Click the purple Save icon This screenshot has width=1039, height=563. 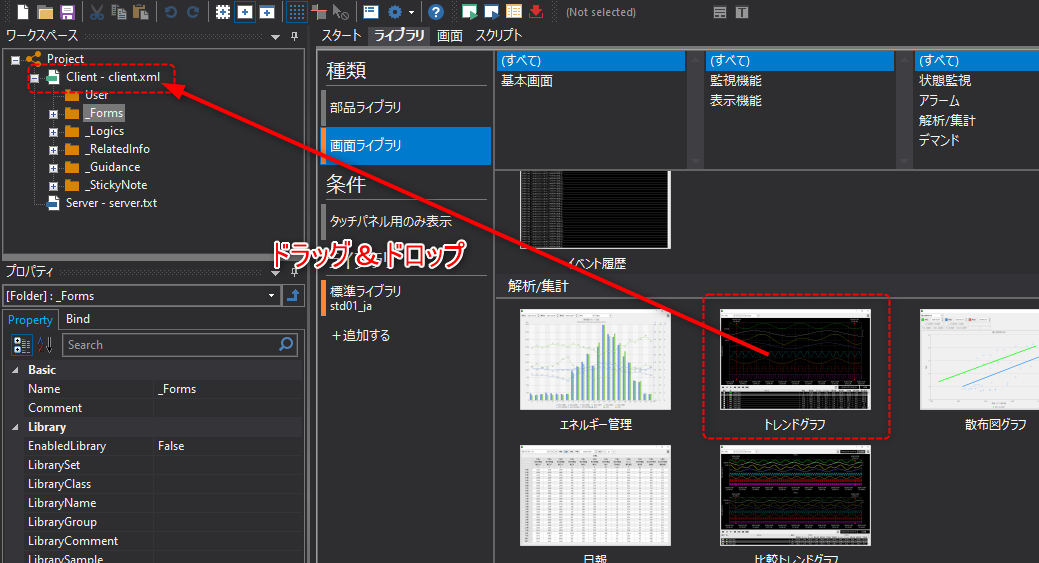67,12
